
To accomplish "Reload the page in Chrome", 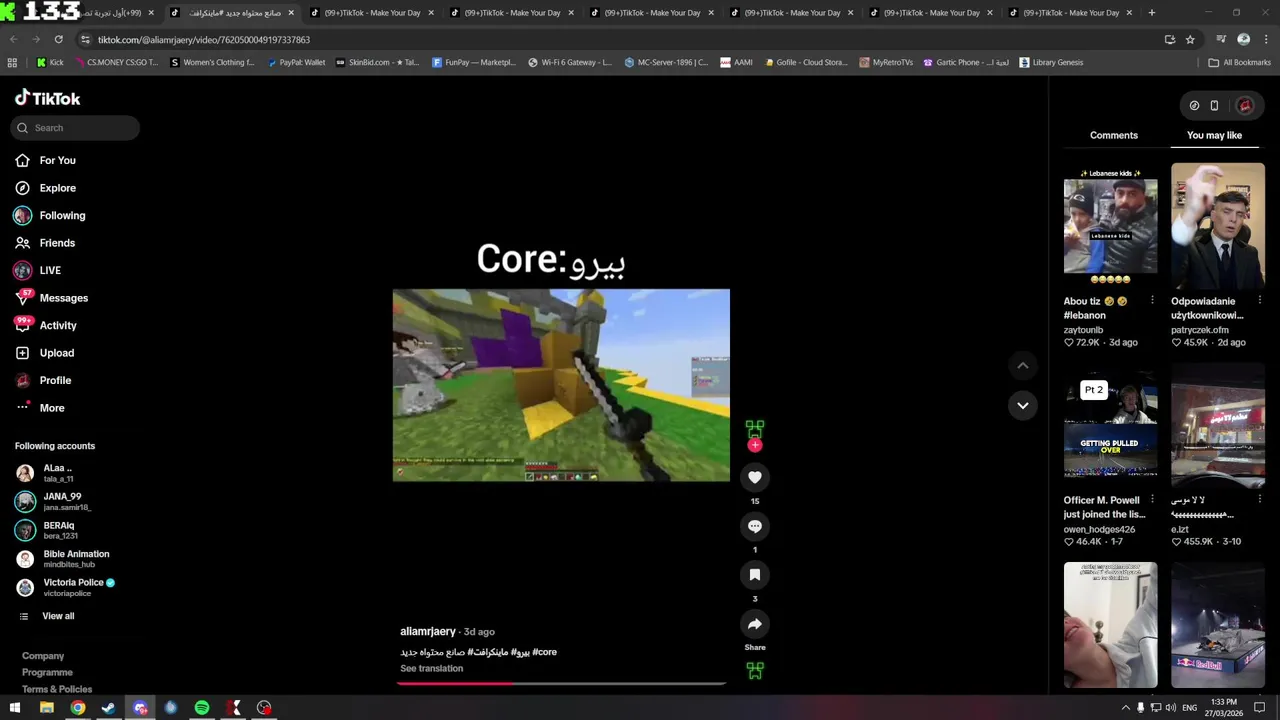I will pos(58,39).
